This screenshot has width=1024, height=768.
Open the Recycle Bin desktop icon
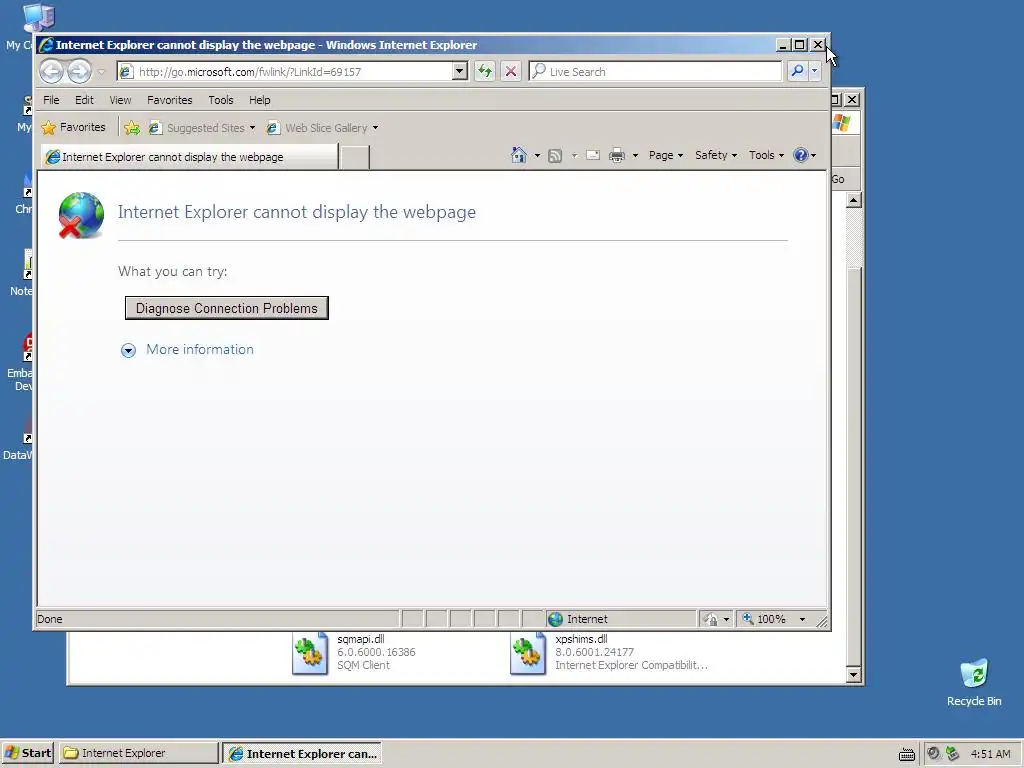click(x=974, y=682)
